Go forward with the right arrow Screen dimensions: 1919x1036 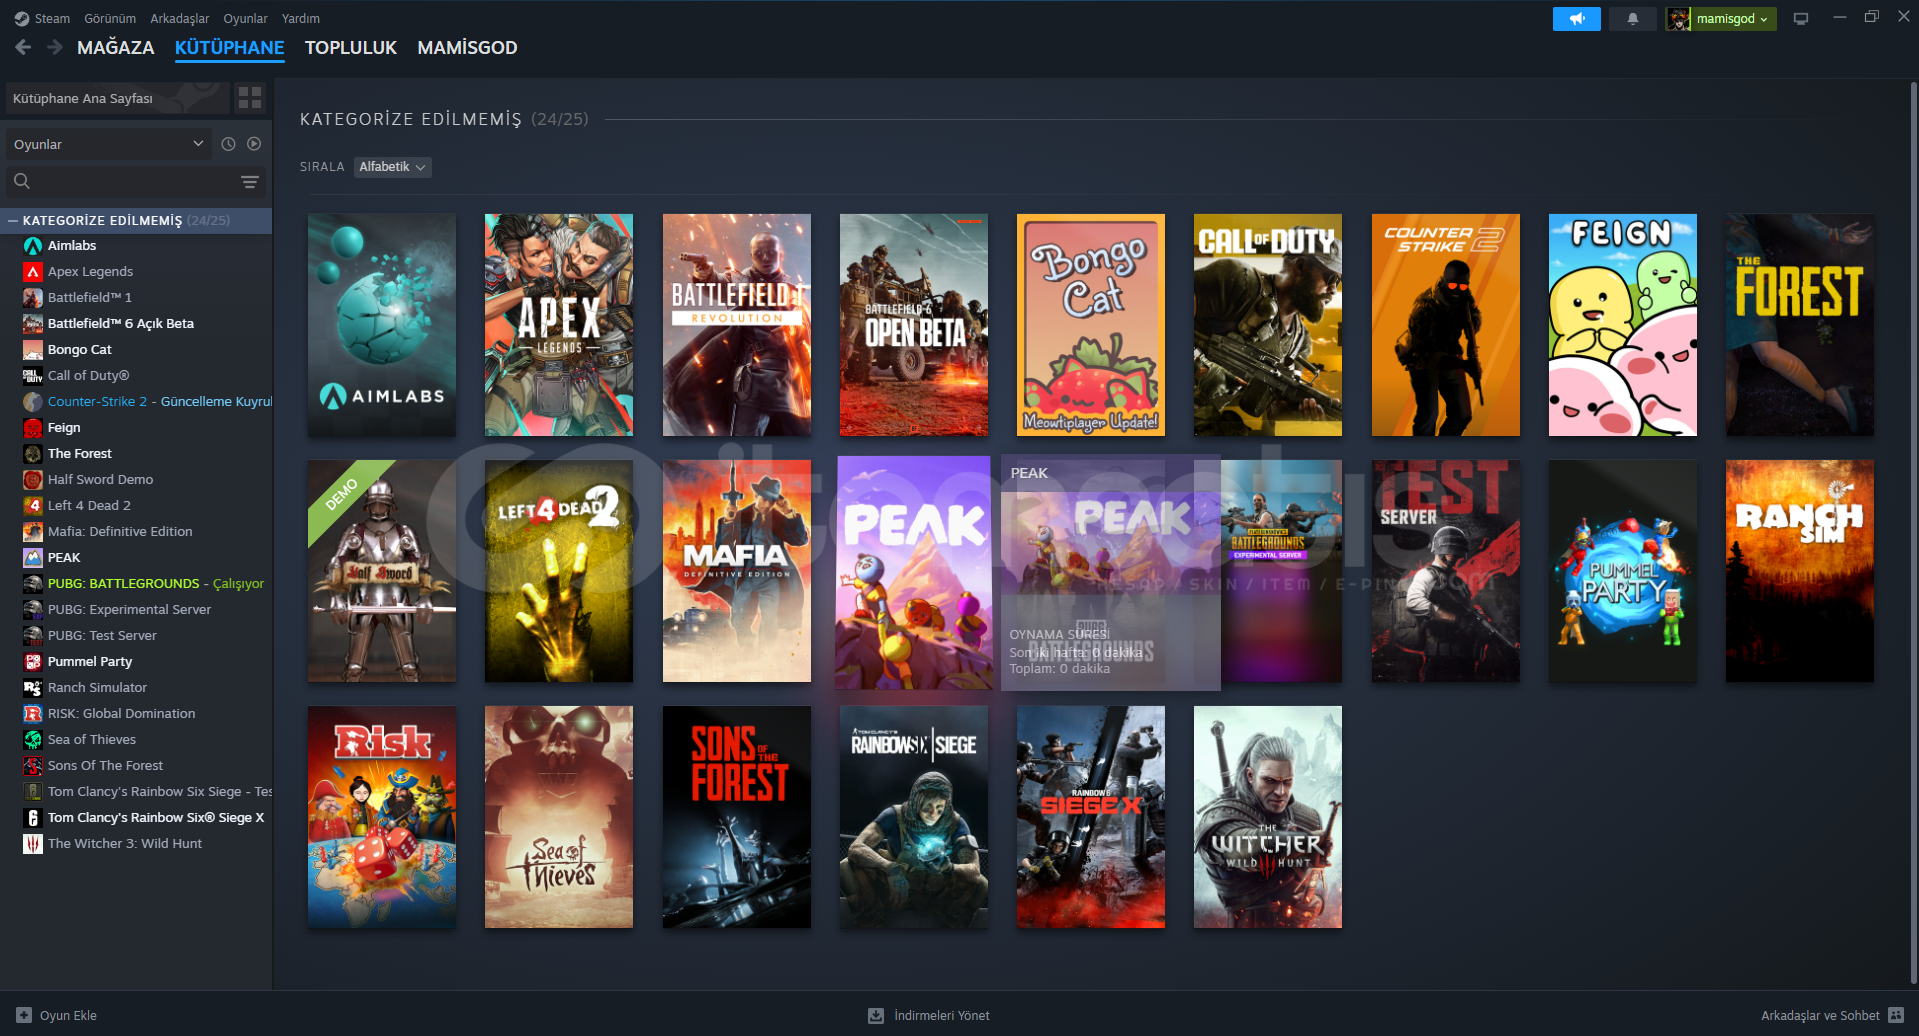point(55,47)
